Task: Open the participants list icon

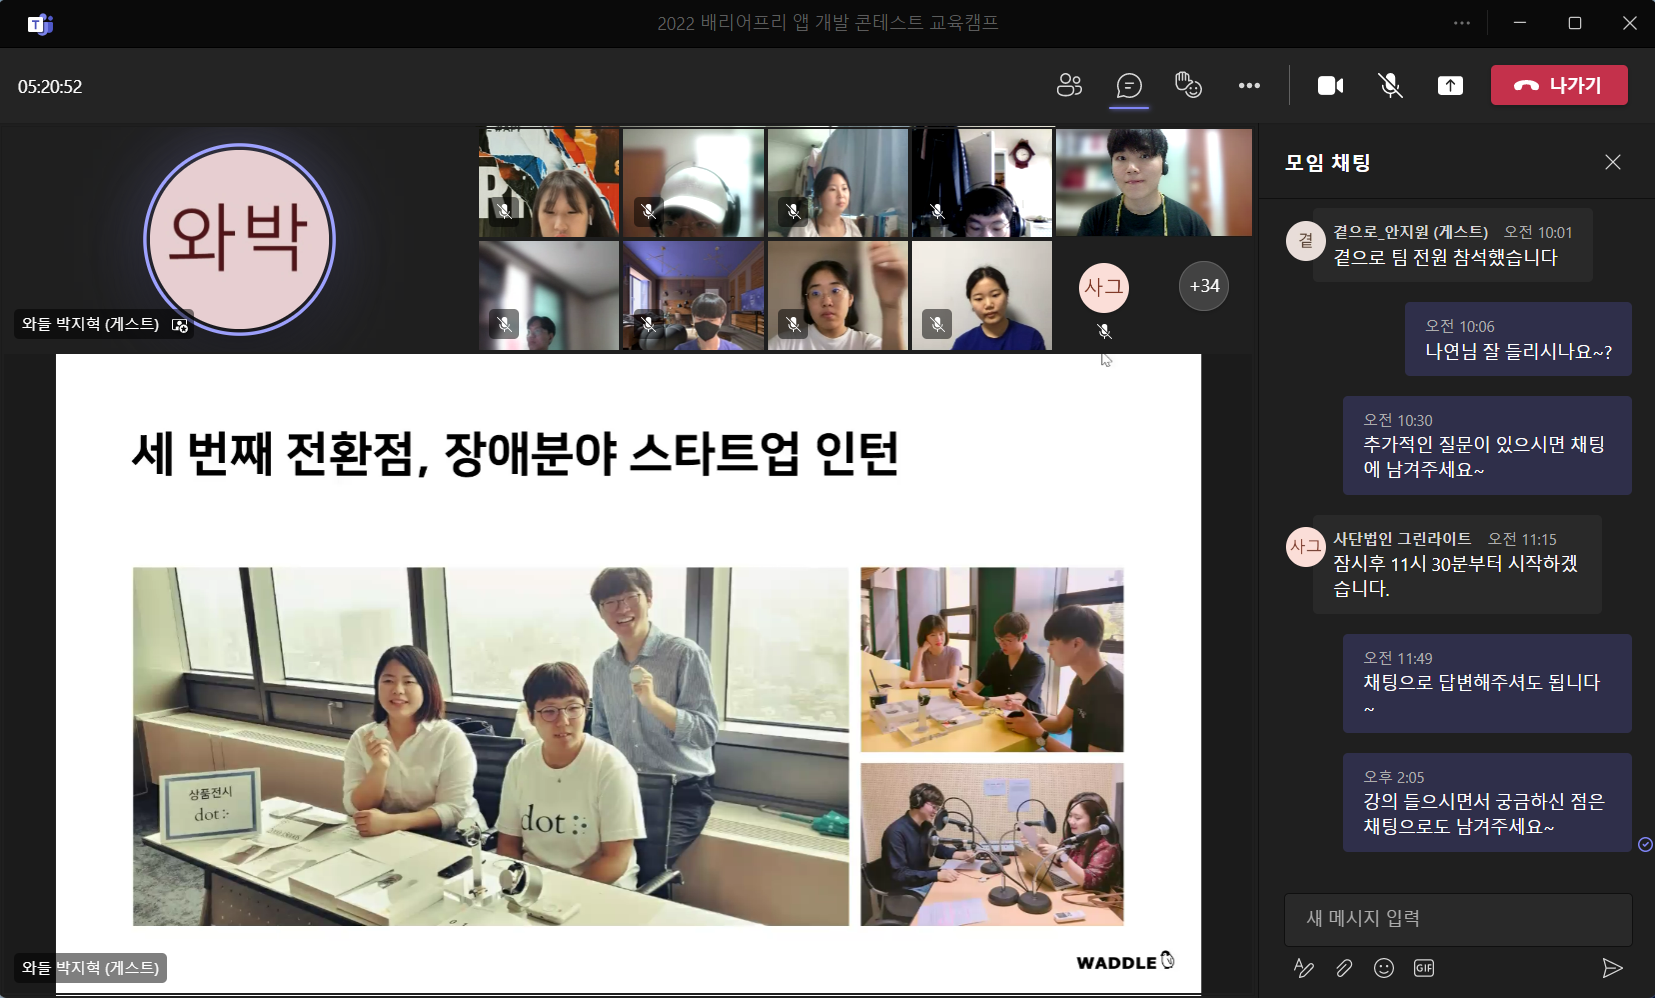Action: pyautogui.click(x=1069, y=86)
